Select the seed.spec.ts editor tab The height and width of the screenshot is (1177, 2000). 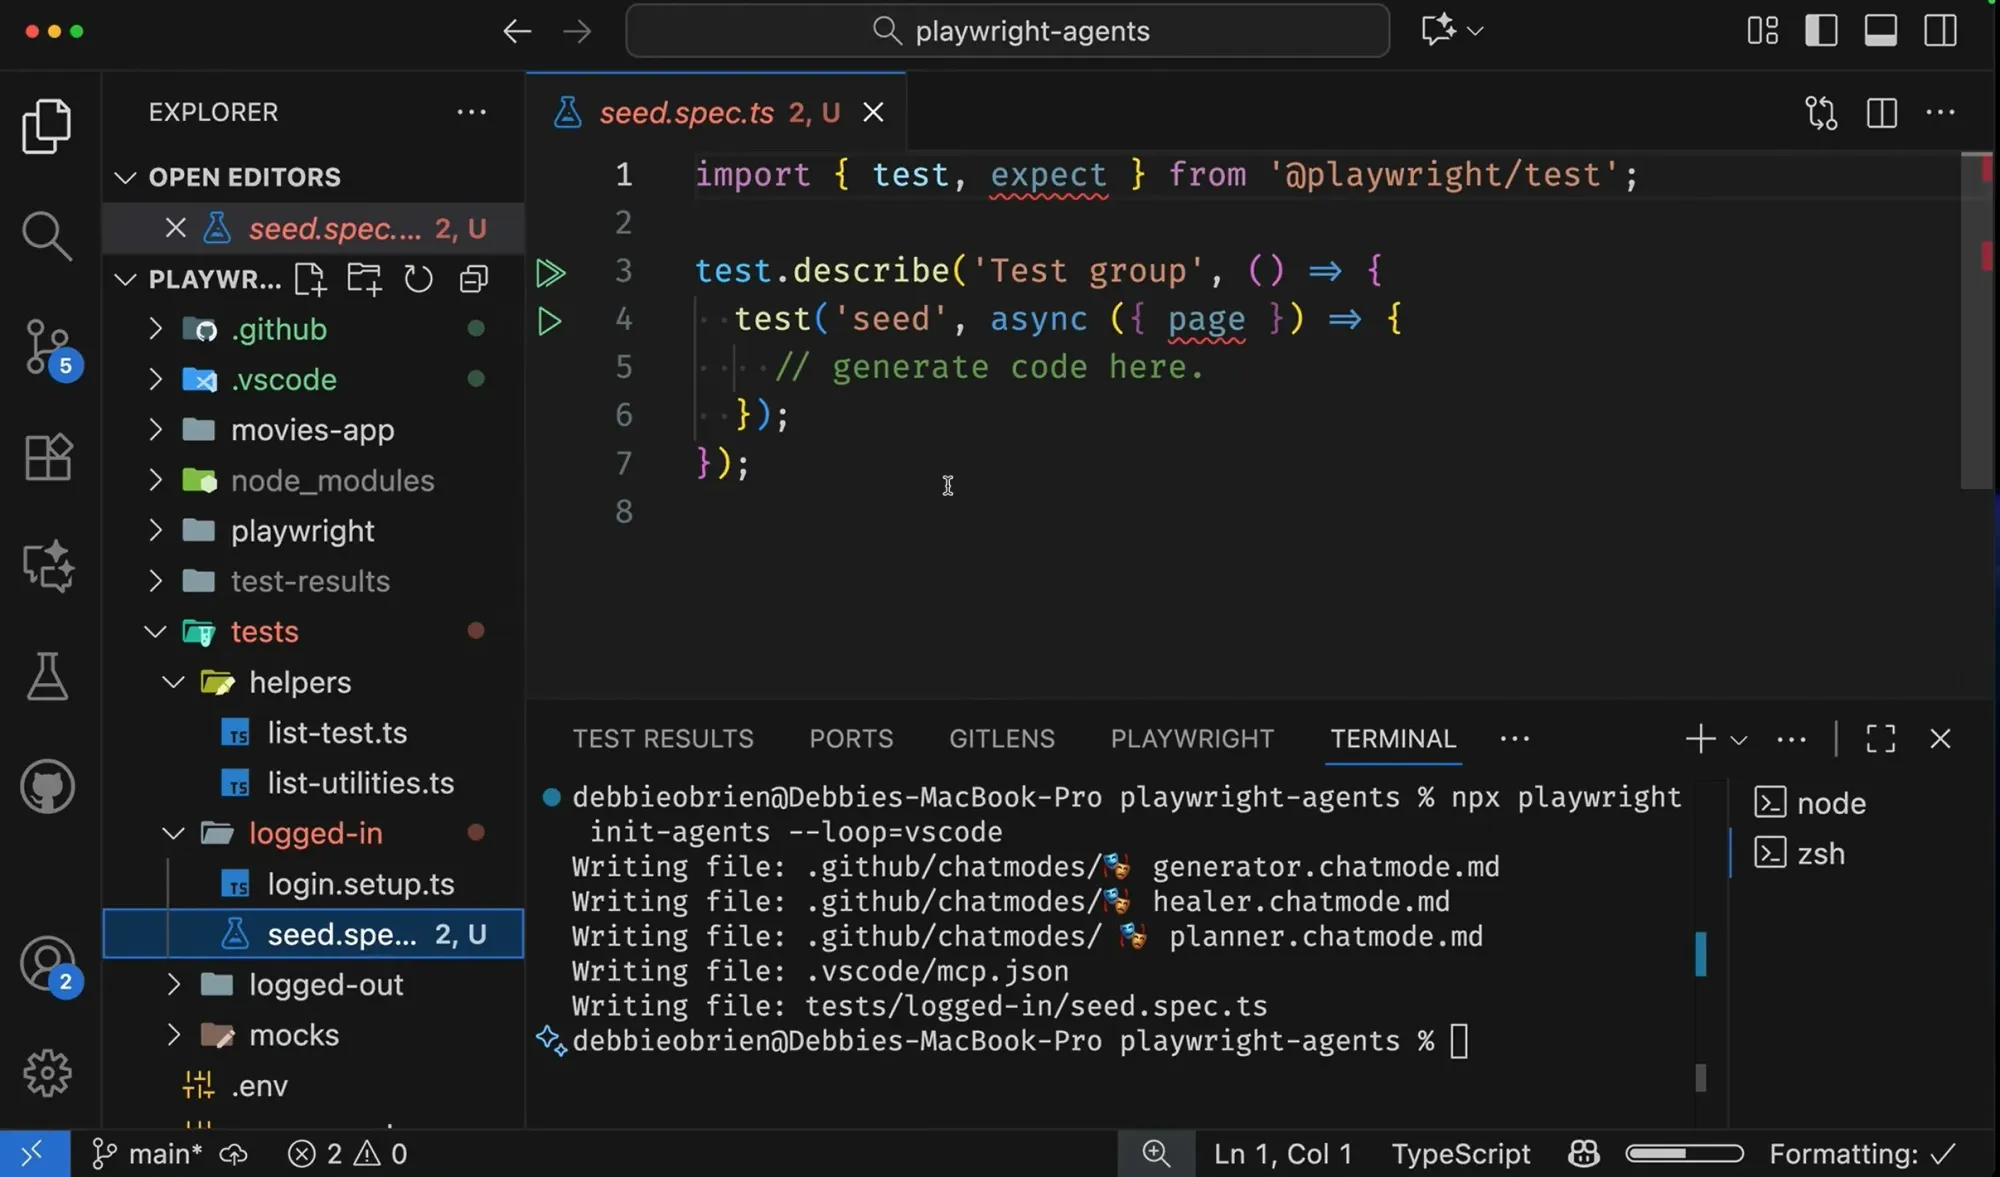(x=716, y=113)
